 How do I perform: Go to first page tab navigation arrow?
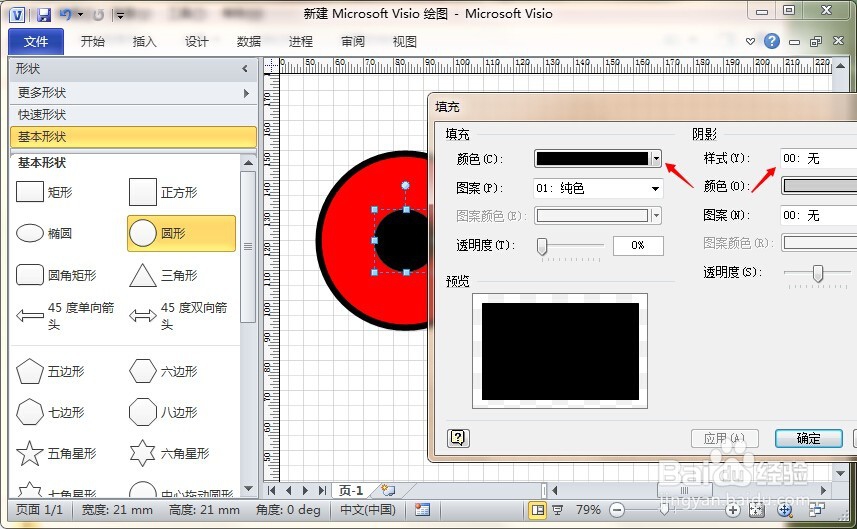[x=272, y=491]
